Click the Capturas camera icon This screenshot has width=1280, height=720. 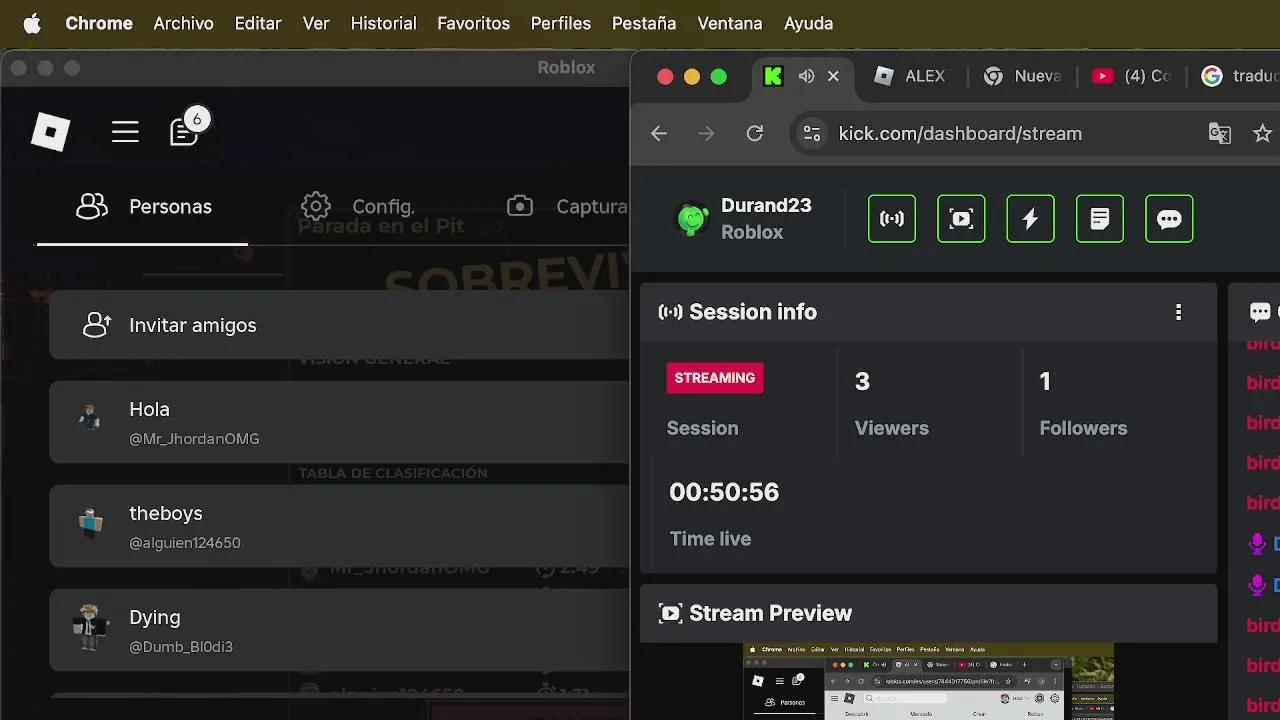pos(520,206)
